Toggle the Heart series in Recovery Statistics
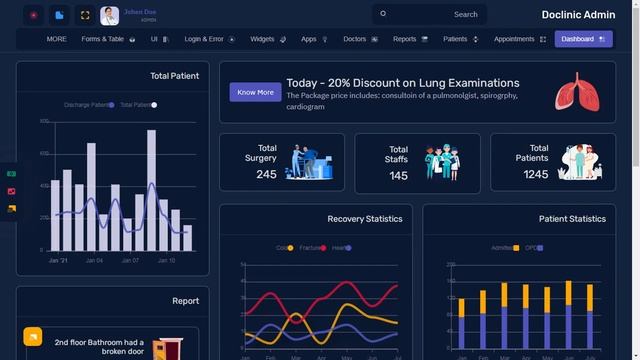The height and width of the screenshot is (360, 640). [x=342, y=248]
